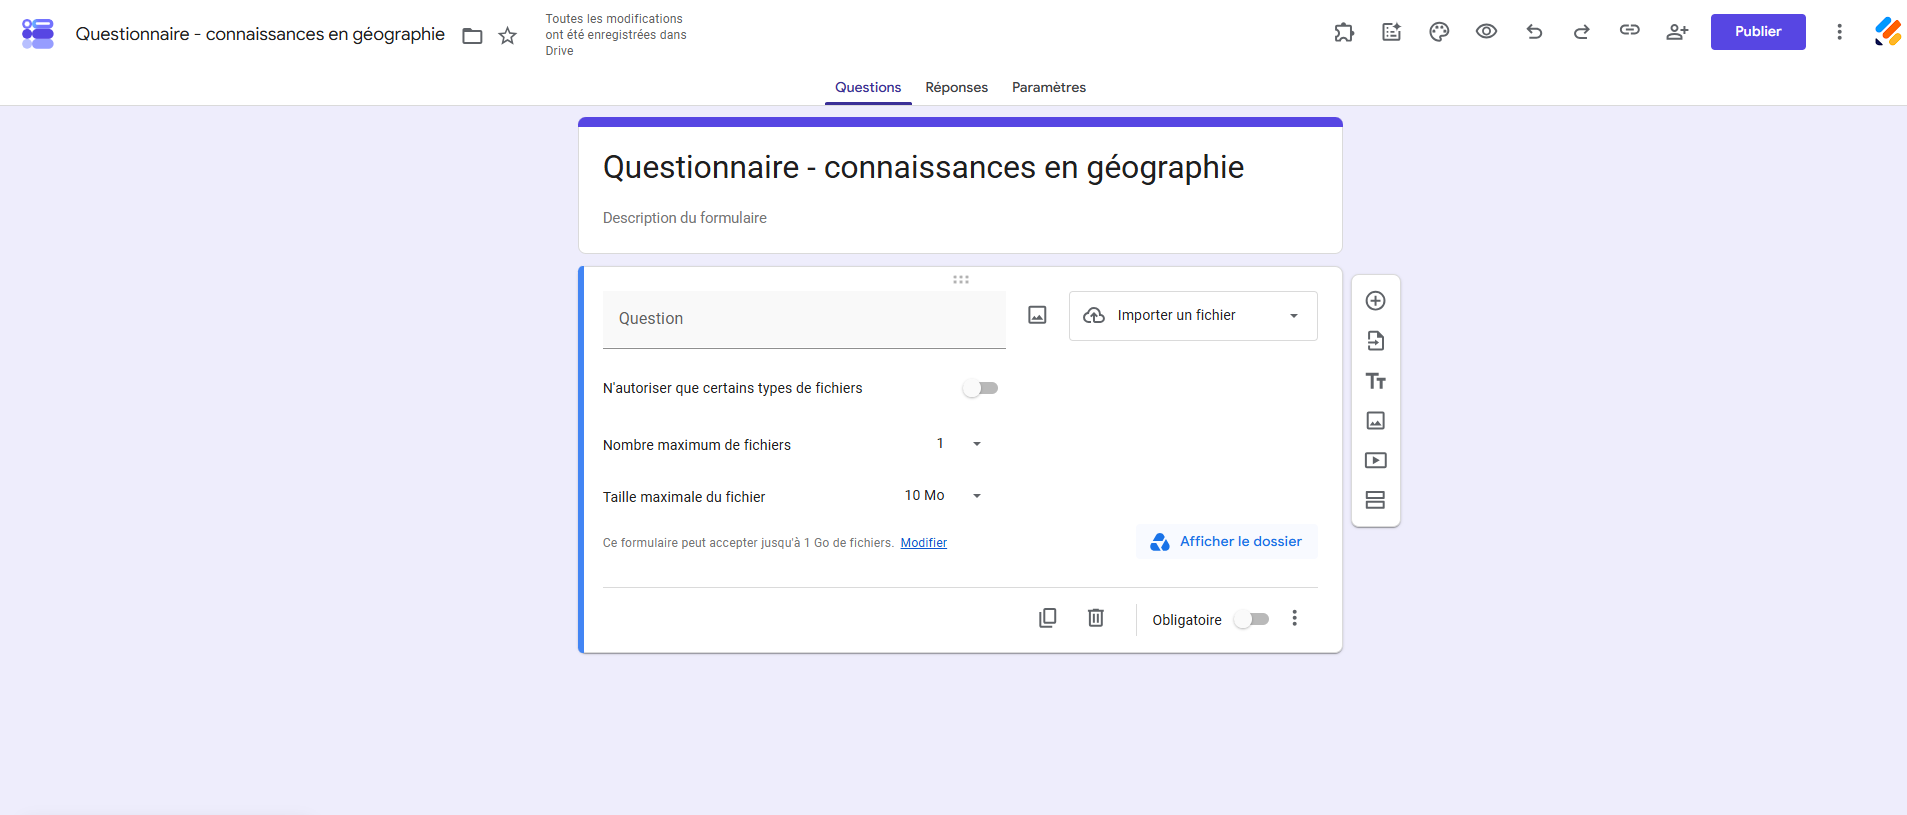Open the add-ons puzzle icon
1907x815 pixels.
point(1344,32)
